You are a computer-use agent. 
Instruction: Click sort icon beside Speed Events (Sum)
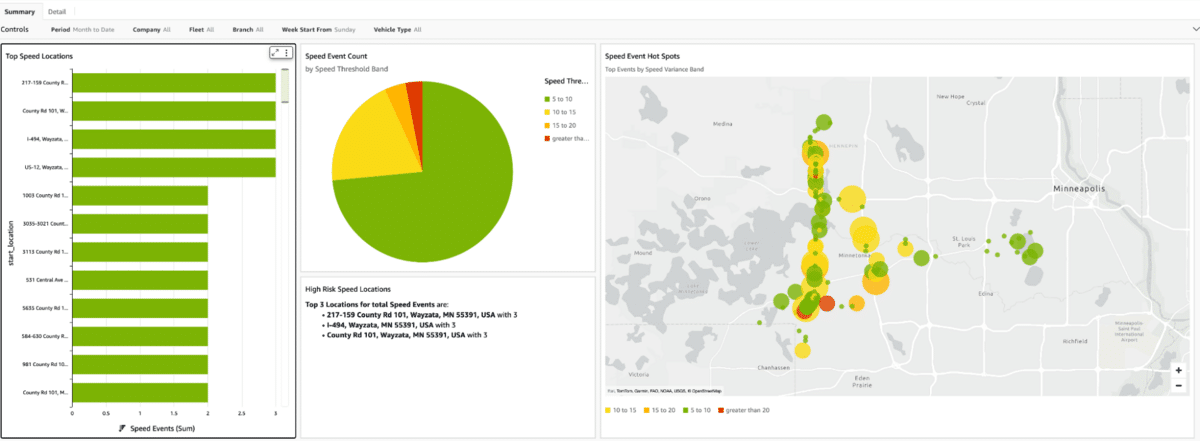(x=122, y=427)
